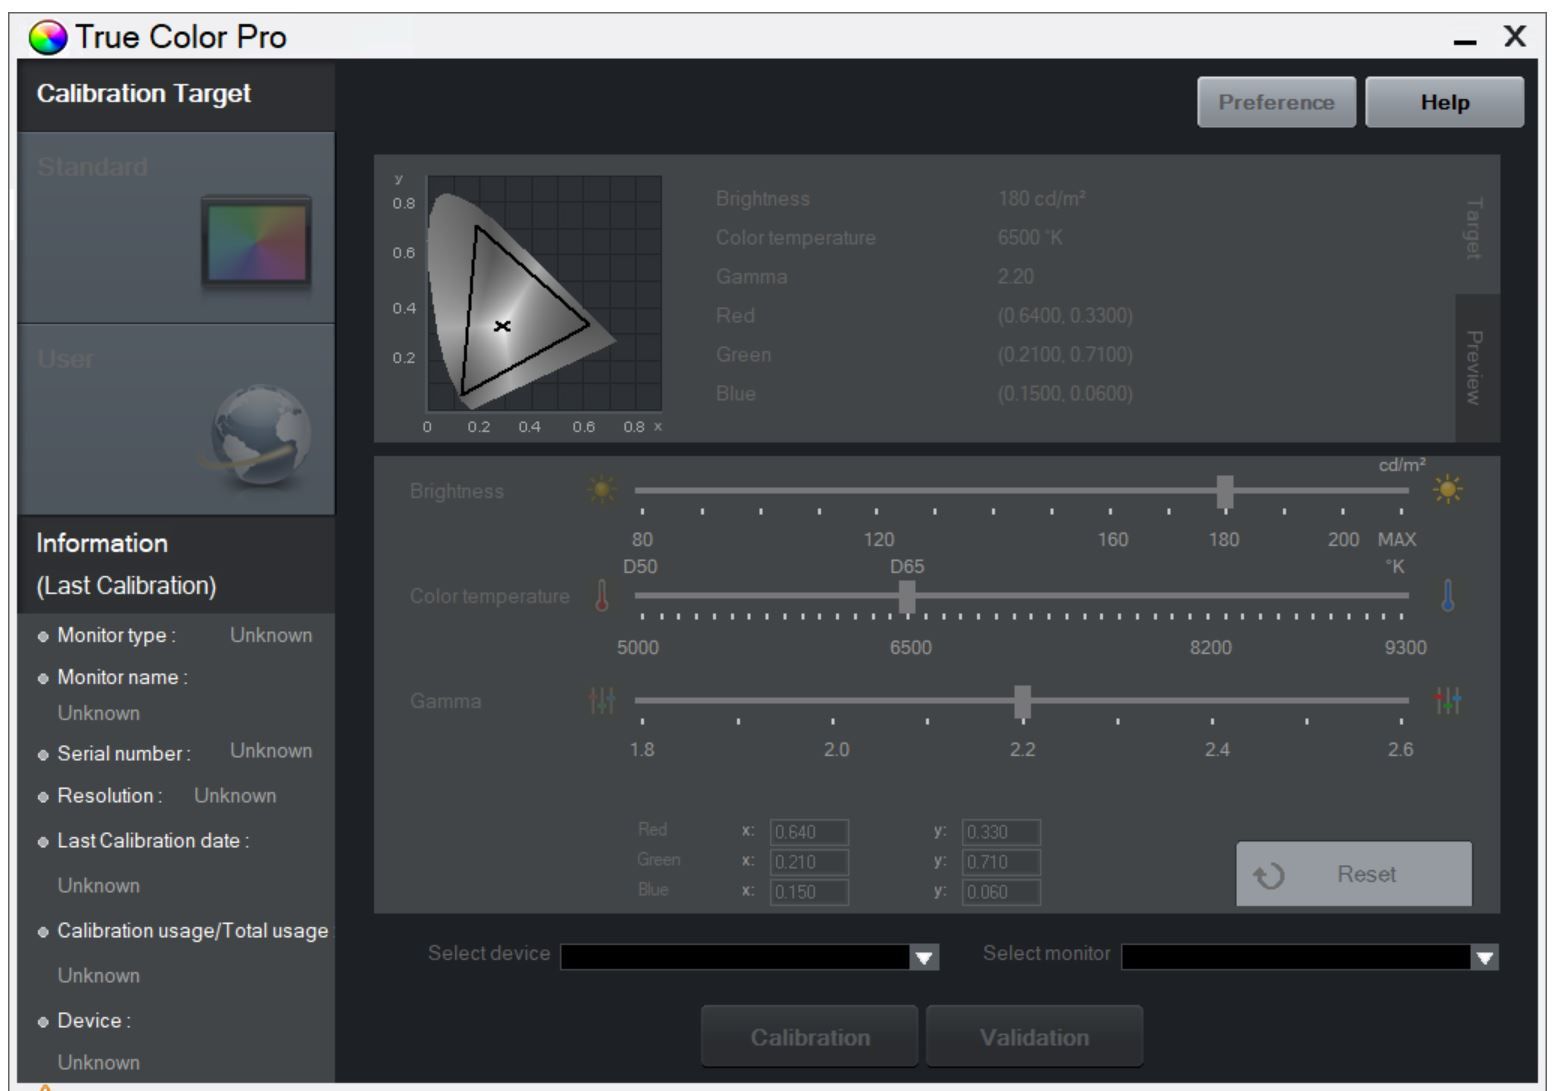The height and width of the screenshot is (1091, 1558).
Task: Click the 'Monitor type :' information label
Action: click(116, 636)
